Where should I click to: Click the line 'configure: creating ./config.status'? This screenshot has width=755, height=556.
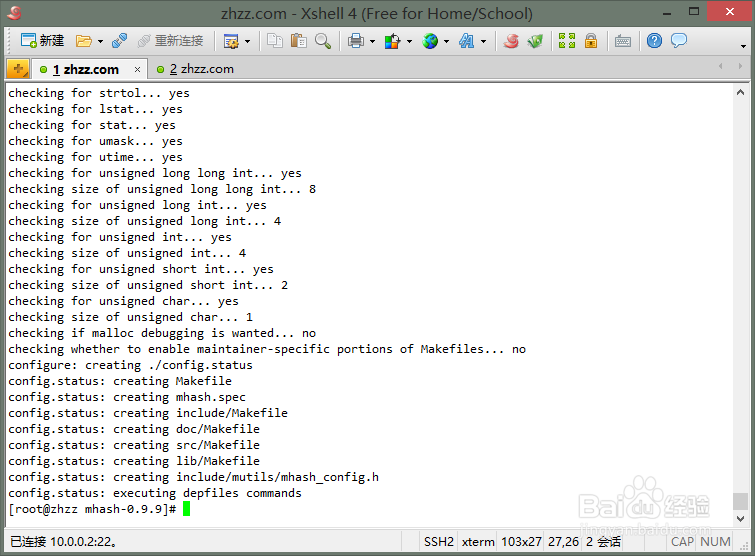pos(130,365)
